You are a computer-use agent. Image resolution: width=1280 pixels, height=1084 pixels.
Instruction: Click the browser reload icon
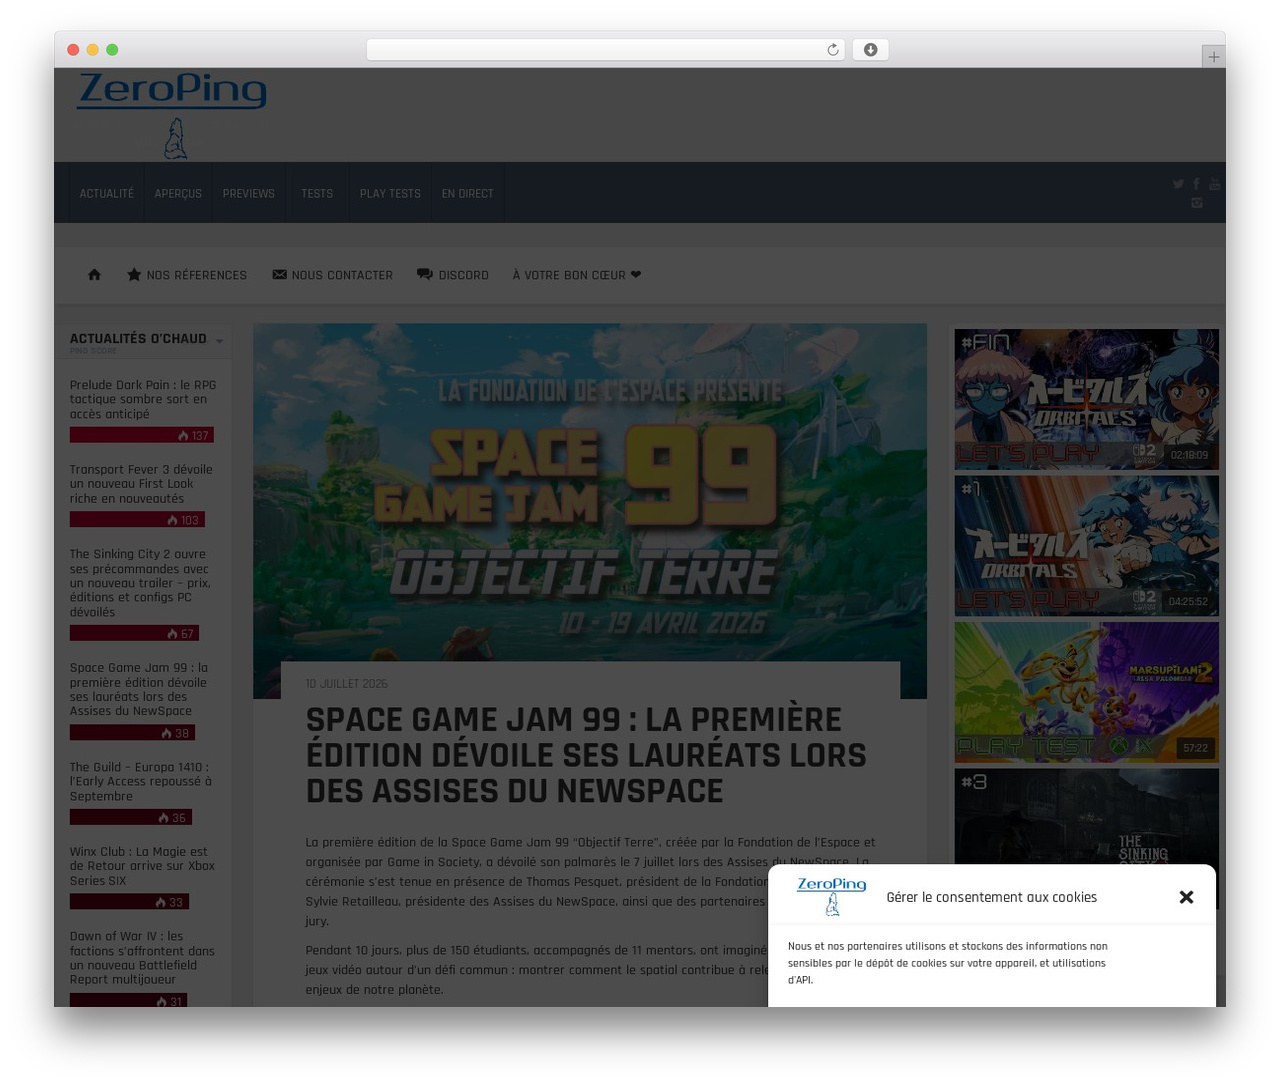[832, 50]
